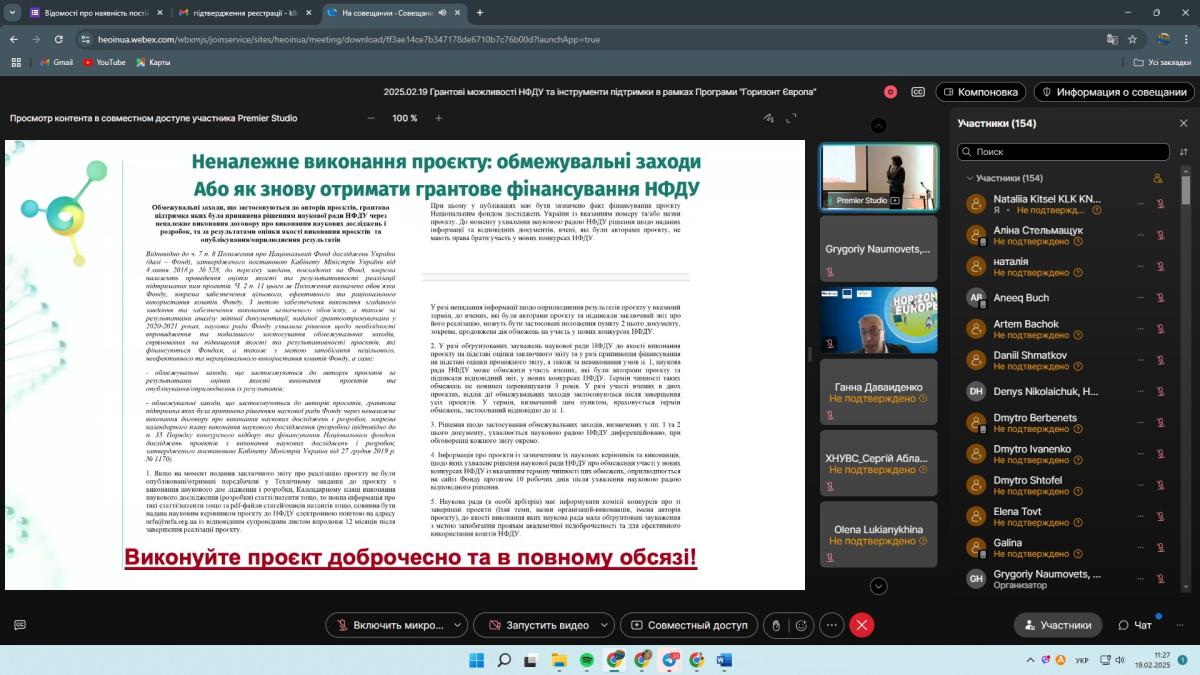1200x675 pixels.
Task: Open the raise hand gesture control
Action: 776,625
